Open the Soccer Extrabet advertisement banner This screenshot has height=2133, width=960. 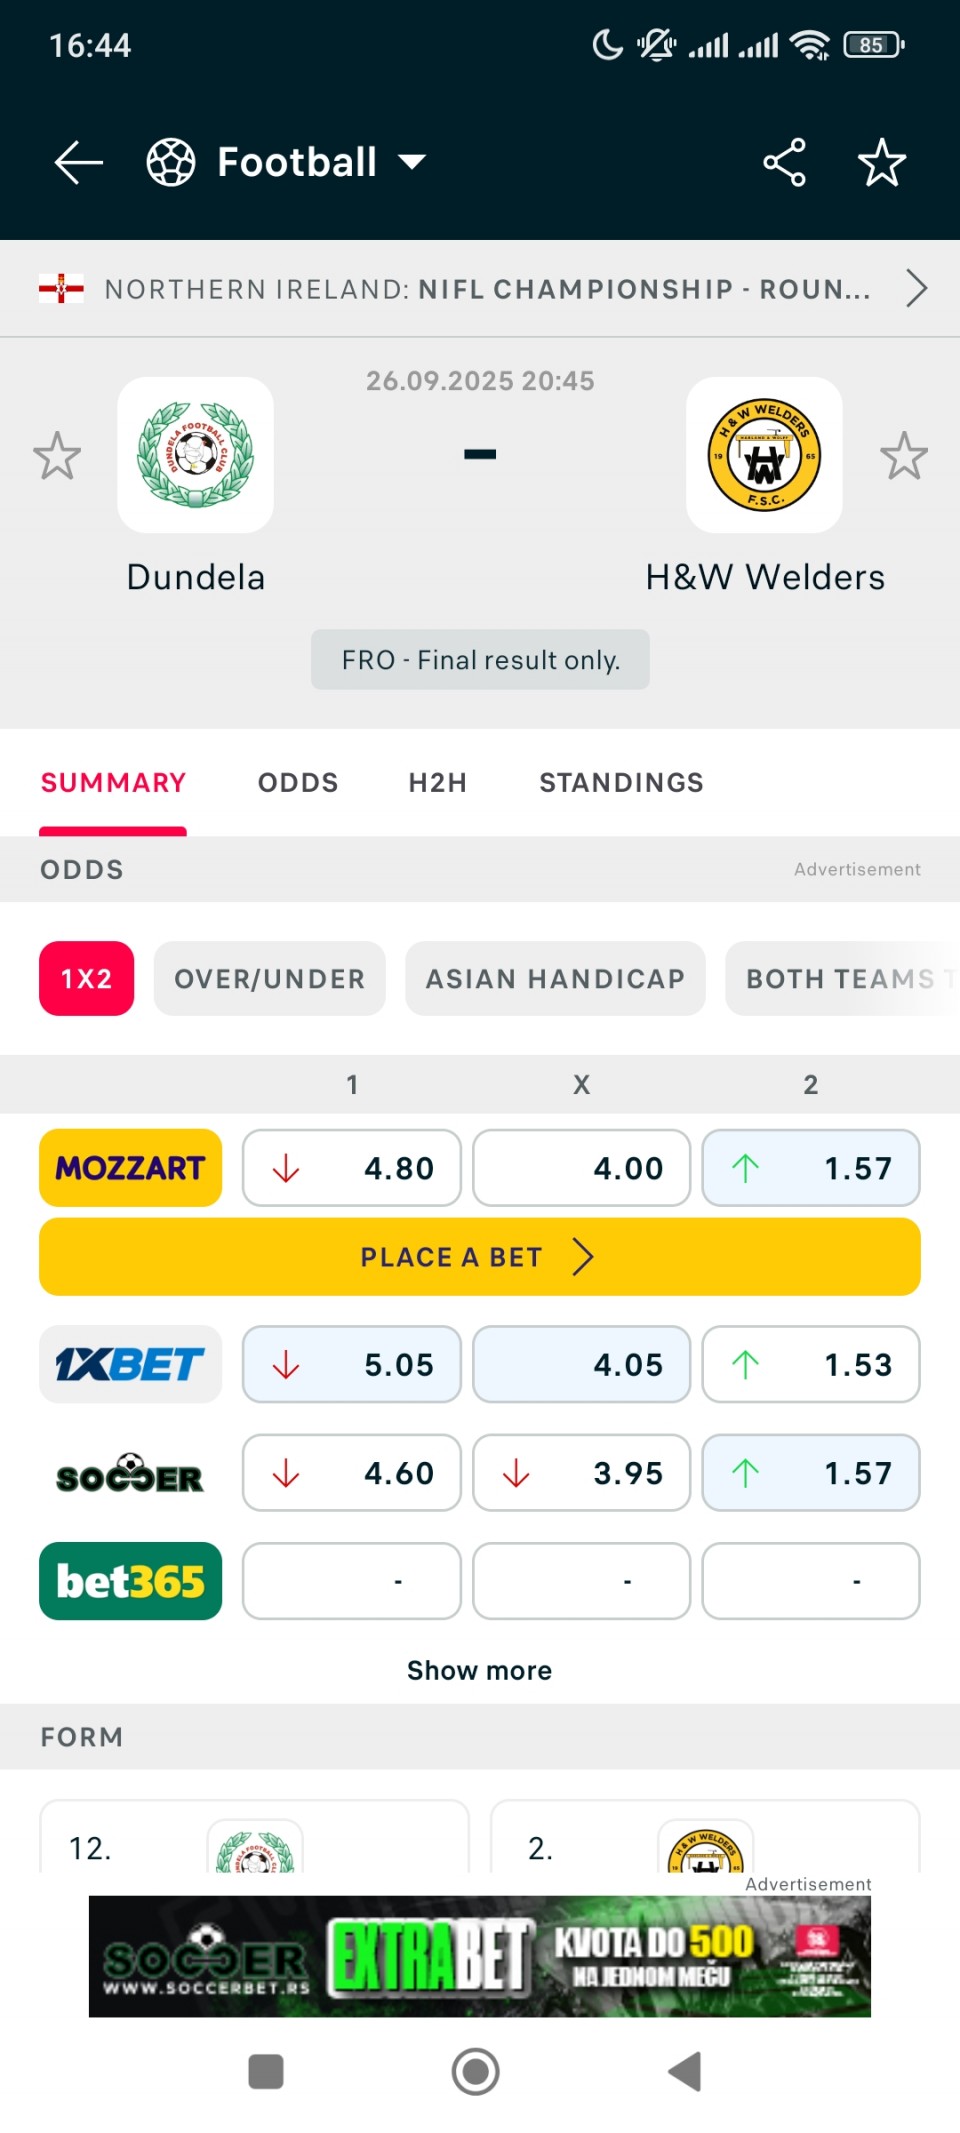(x=479, y=1956)
